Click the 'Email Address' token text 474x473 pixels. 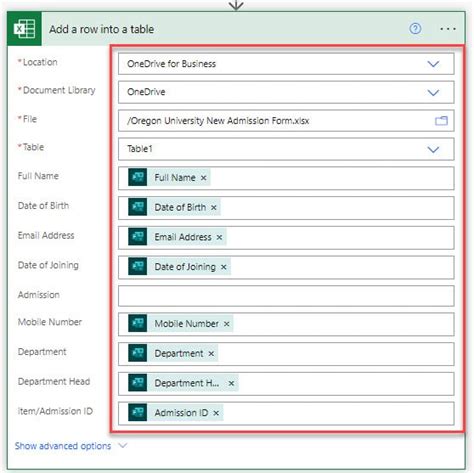tap(183, 237)
